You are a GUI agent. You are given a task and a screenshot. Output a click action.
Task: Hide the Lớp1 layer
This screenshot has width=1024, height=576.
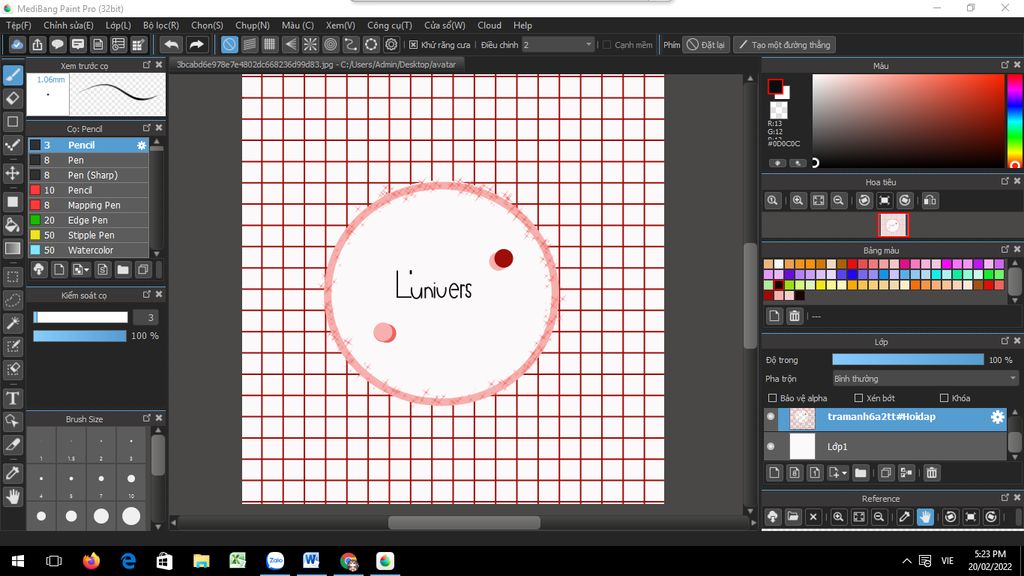click(x=771, y=447)
